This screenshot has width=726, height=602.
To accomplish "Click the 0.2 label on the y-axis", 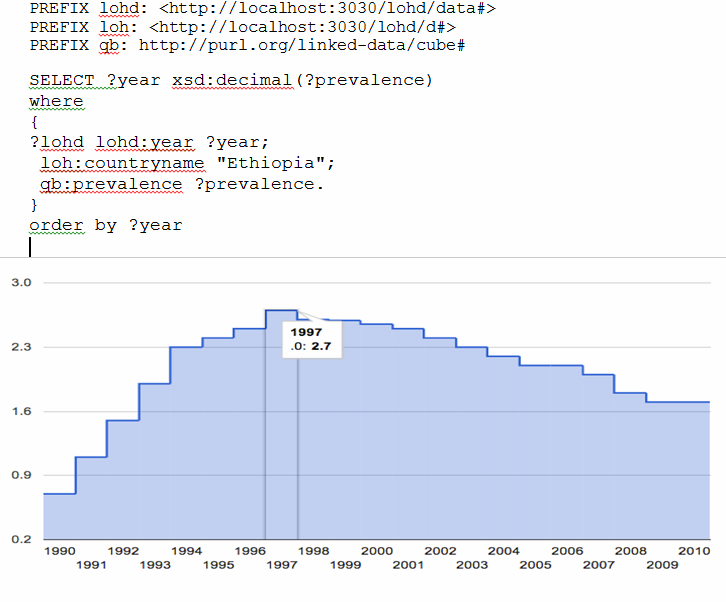I will [21, 540].
